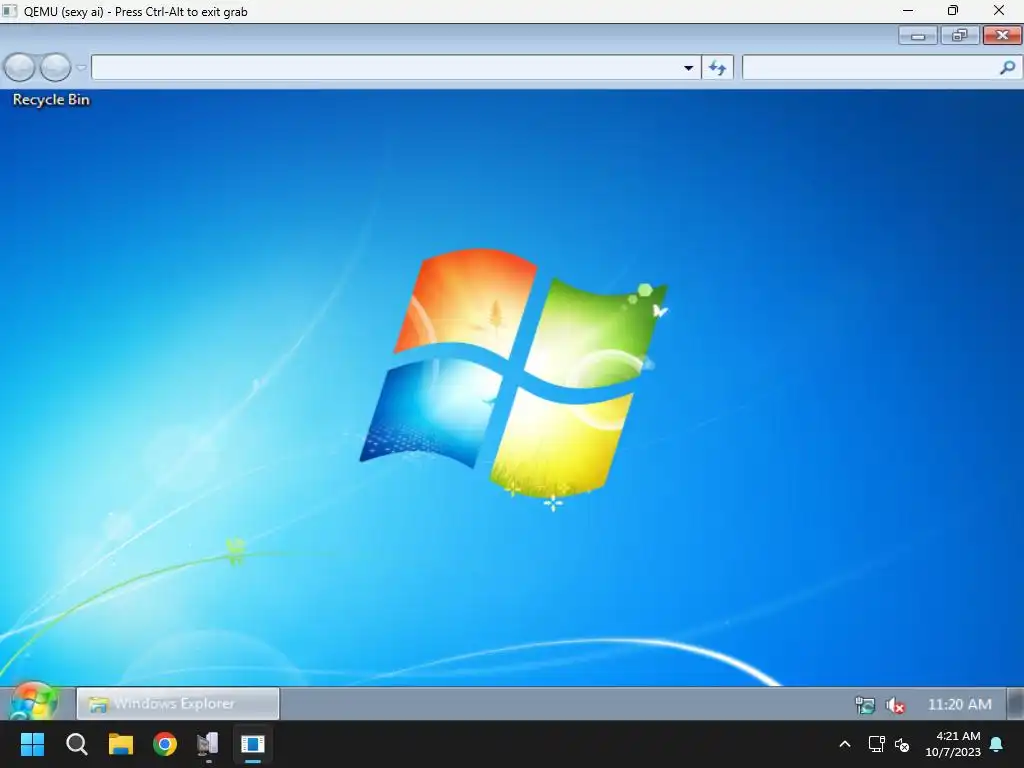Image resolution: width=1024 pixels, height=768 pixels.
Task: Open the Windows 7 Start orb
Action: click(x=34, y=702)
